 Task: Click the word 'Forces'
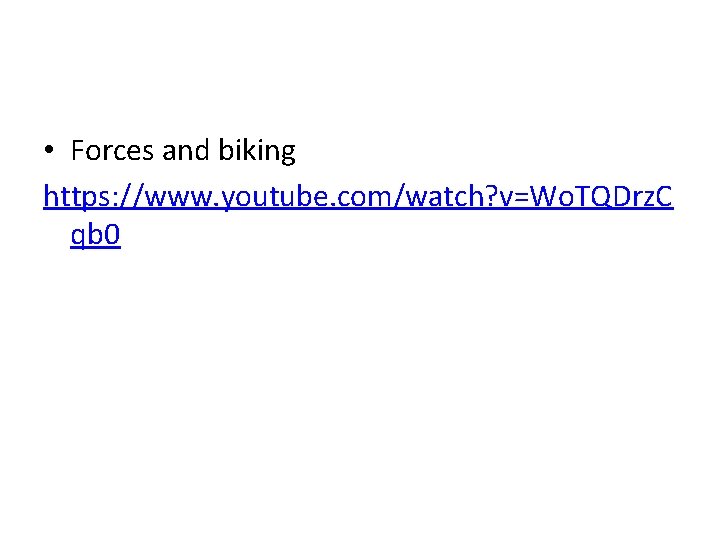(112, 150)
